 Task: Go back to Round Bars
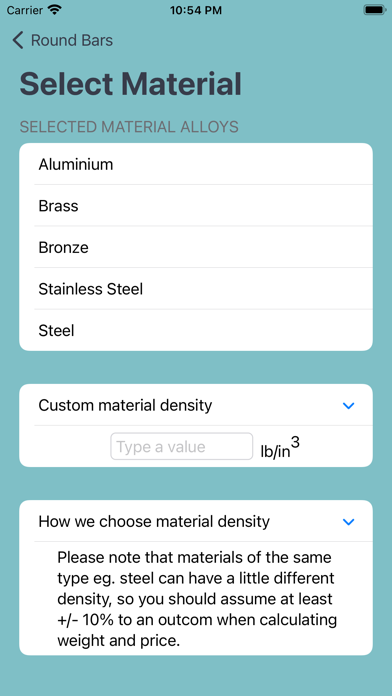[x=63, y=40]
